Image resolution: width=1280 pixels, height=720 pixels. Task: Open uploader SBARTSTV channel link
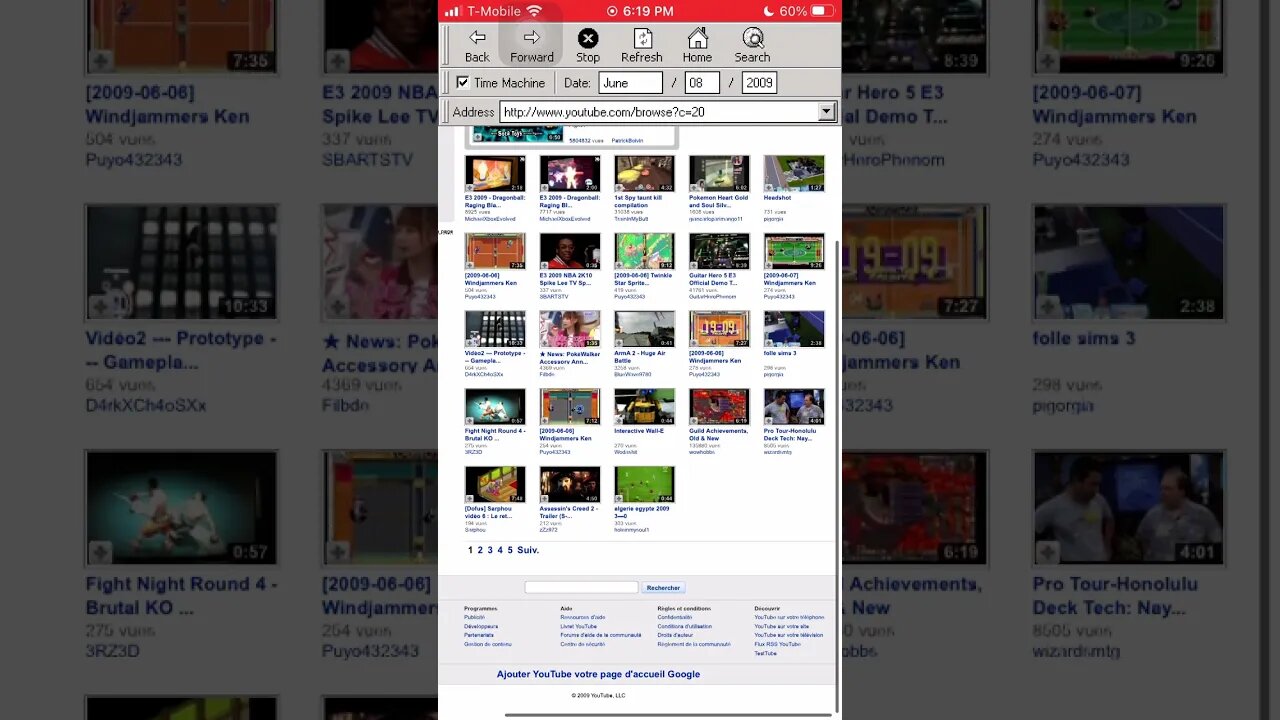(554, 297)
